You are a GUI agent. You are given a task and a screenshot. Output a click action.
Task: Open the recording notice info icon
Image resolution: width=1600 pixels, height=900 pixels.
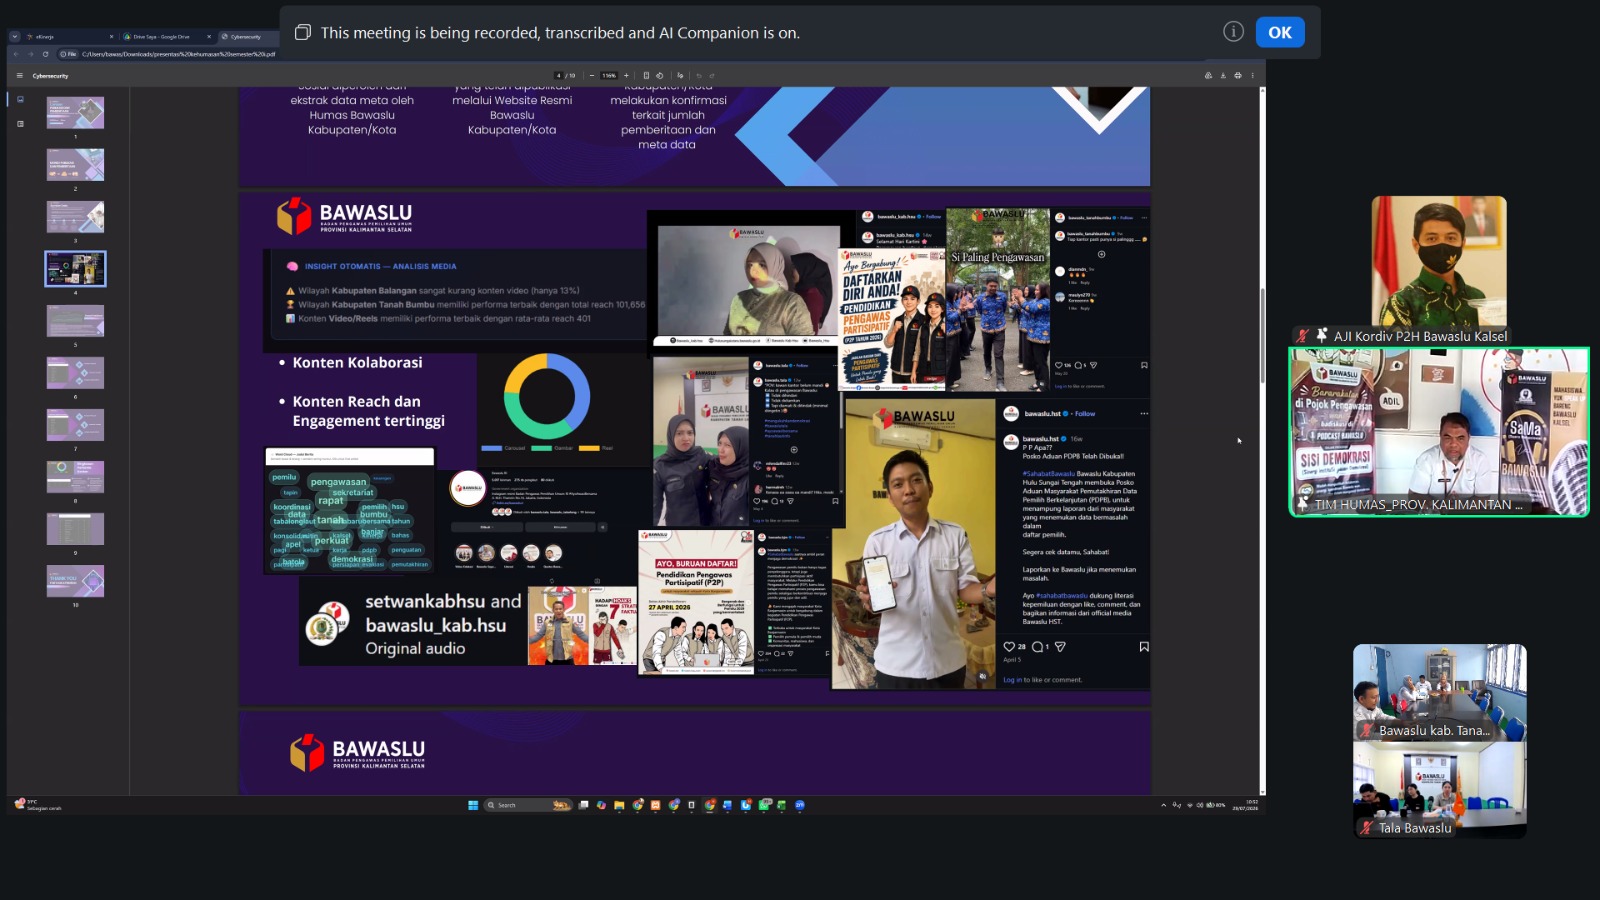(x=1233, y=32)
